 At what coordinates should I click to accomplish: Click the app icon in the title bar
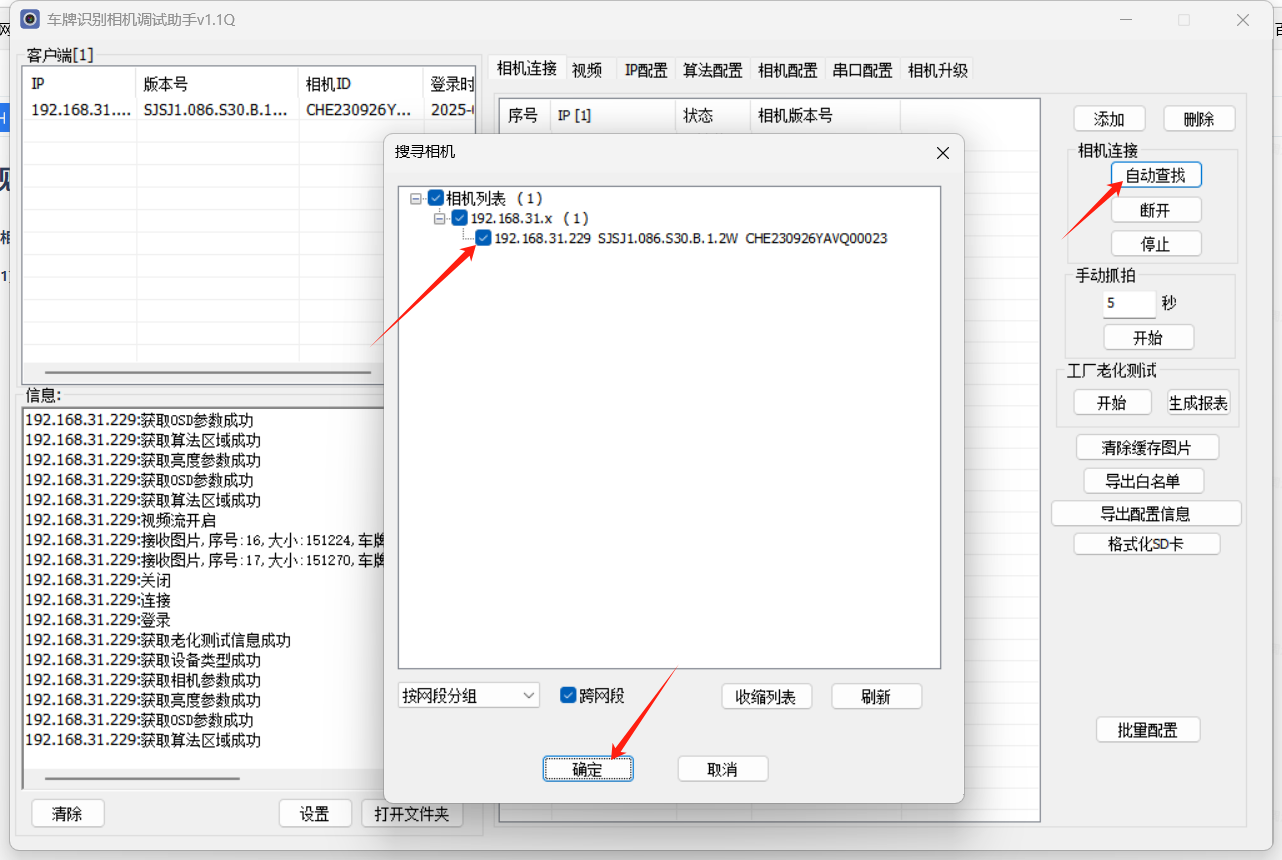[x=30, y=19]
